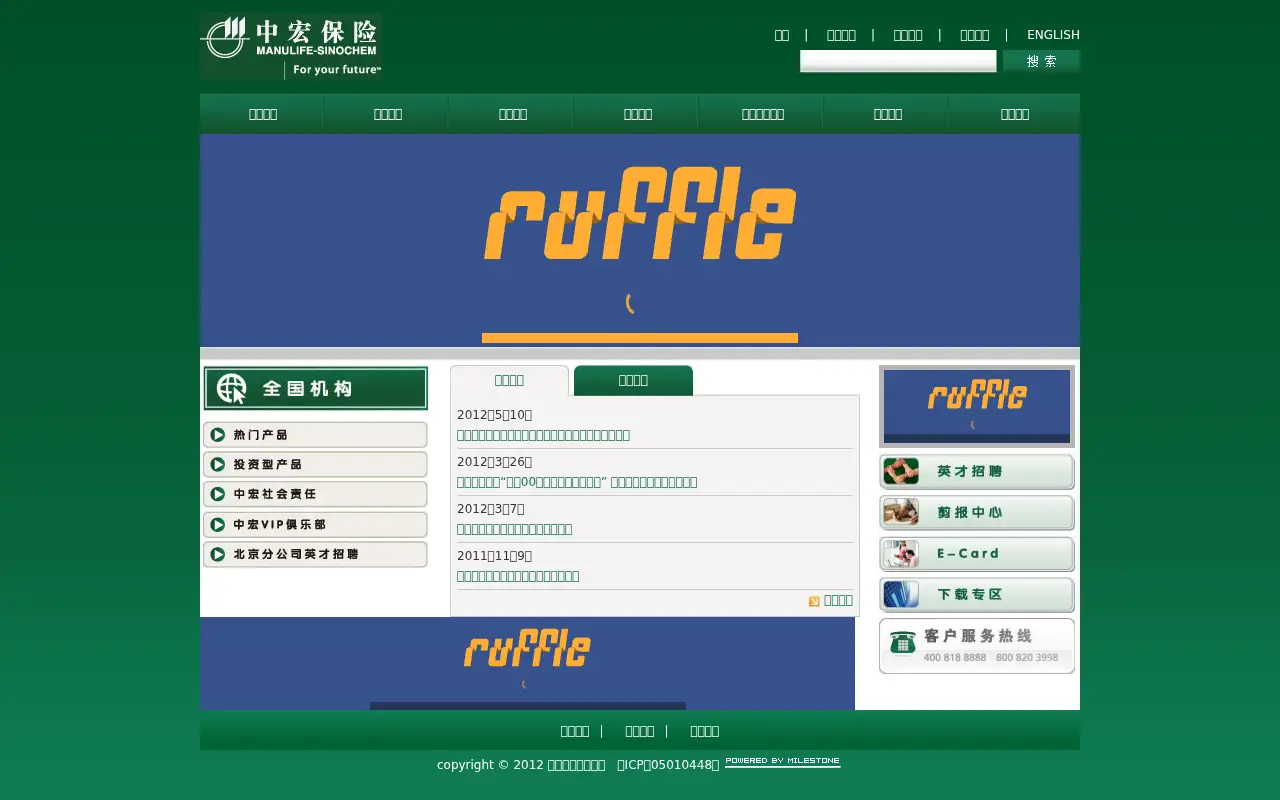Click the 剪报中心 clippings icon
The image size is (1280, 800).
pyautogui.click(x=901, y=512)
